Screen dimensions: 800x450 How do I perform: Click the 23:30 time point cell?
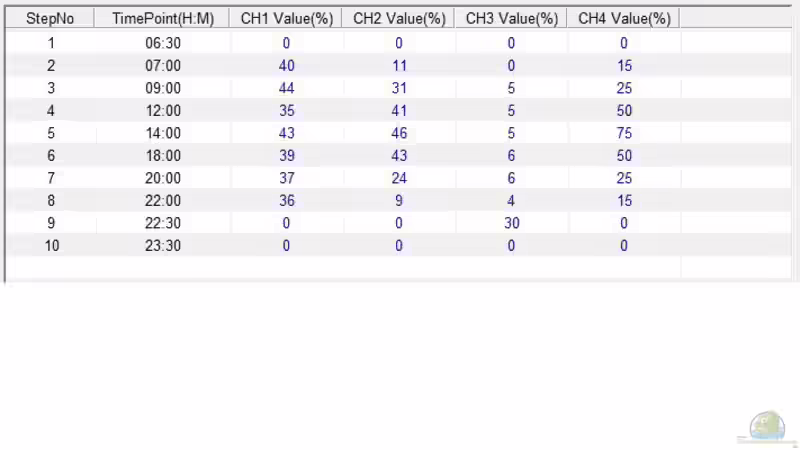[160, 246]
